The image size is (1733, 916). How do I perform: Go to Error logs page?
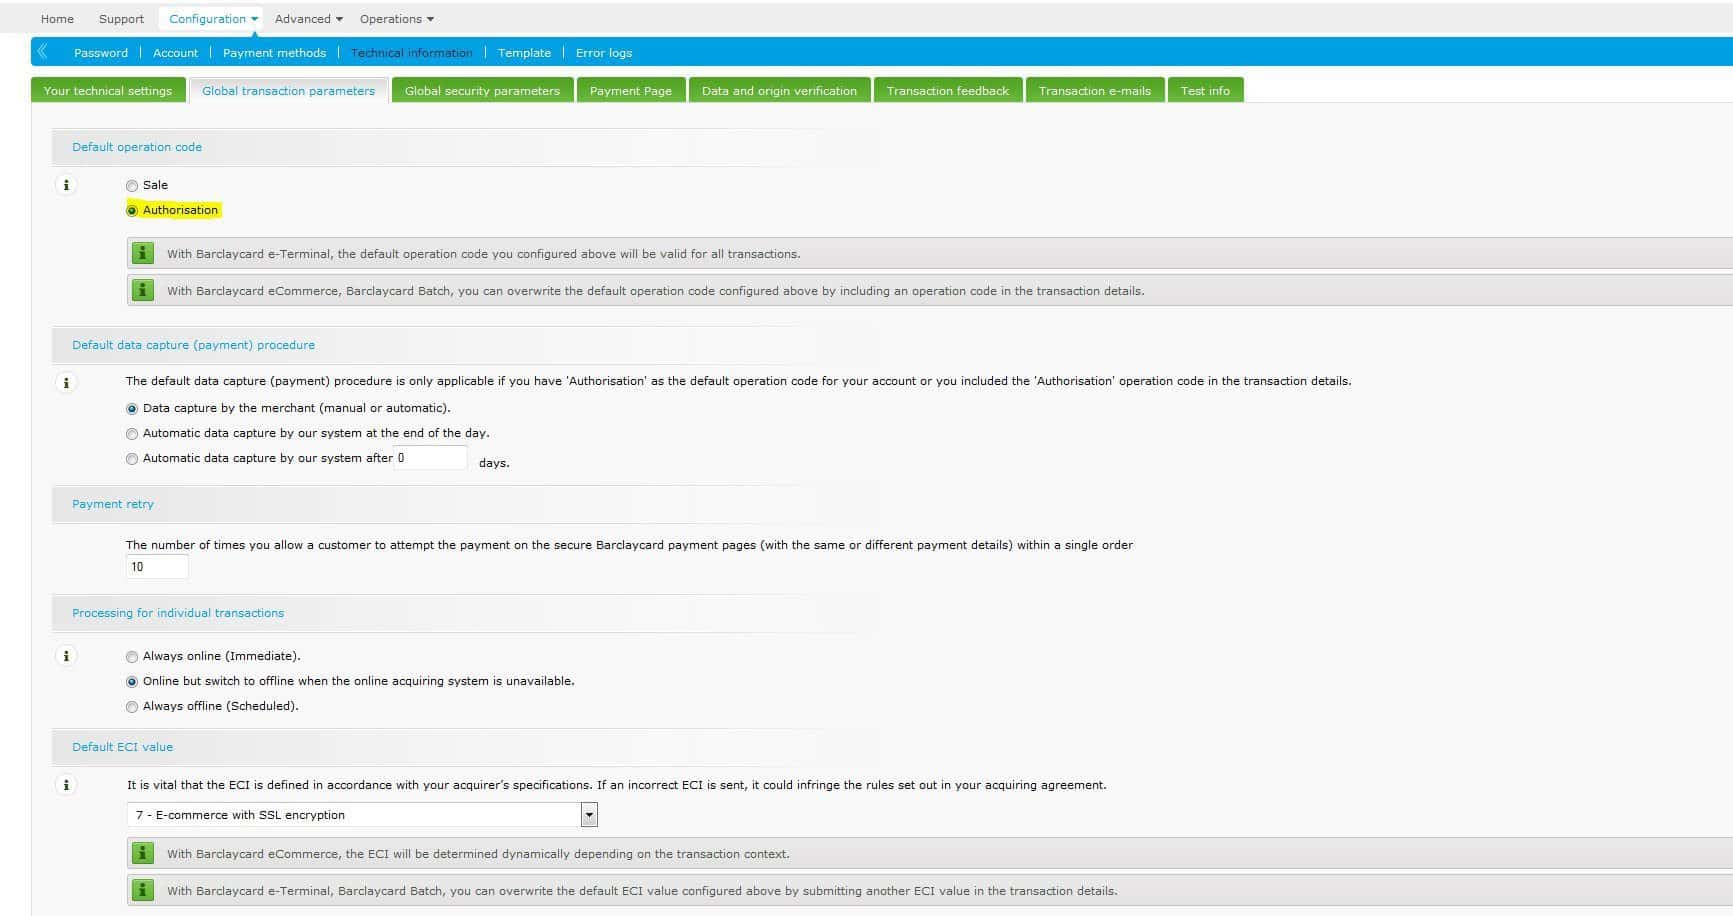(603, 53)
